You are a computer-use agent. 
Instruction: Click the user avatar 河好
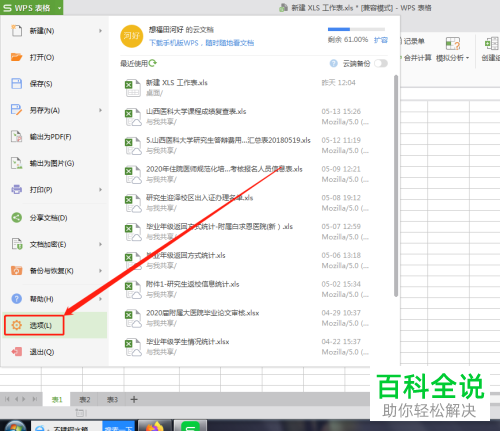[132, 36]
